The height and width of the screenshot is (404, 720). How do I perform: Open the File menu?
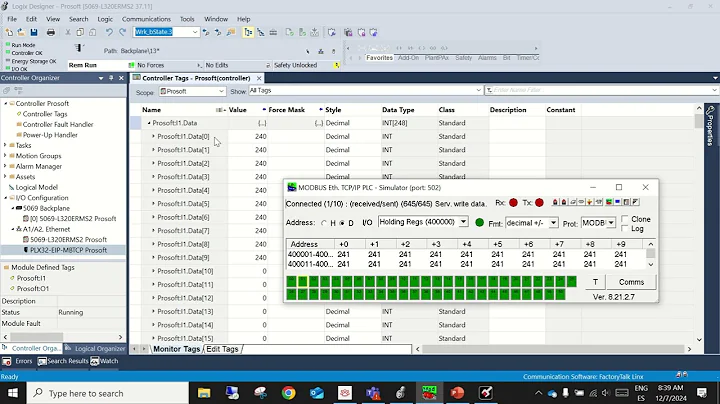[12, 19]
